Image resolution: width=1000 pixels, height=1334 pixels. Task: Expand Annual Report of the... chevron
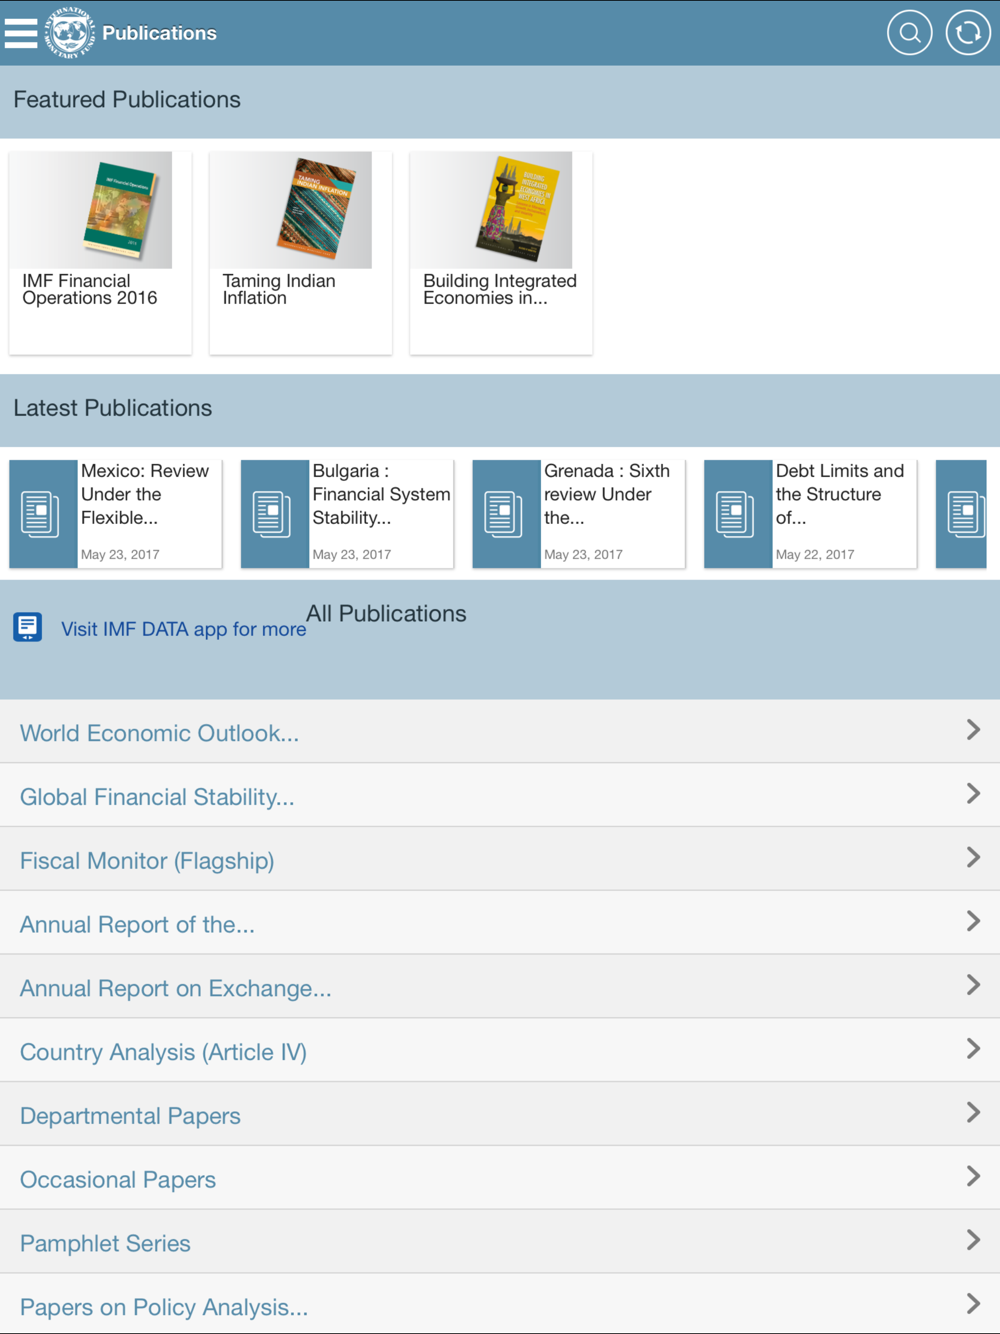[973, 922]
